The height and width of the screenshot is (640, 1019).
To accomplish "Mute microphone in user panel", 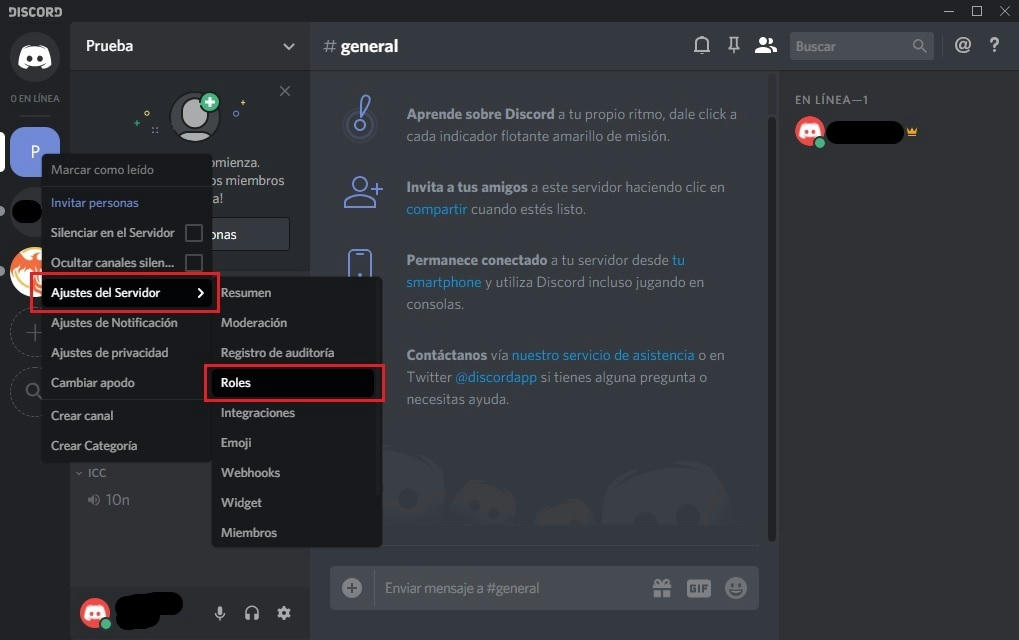I will pos(220,613).
